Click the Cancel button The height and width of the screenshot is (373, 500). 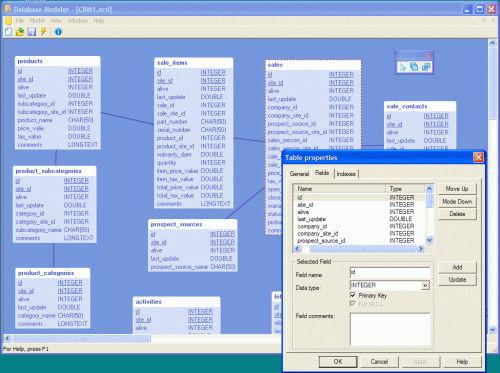click(379, 361)
